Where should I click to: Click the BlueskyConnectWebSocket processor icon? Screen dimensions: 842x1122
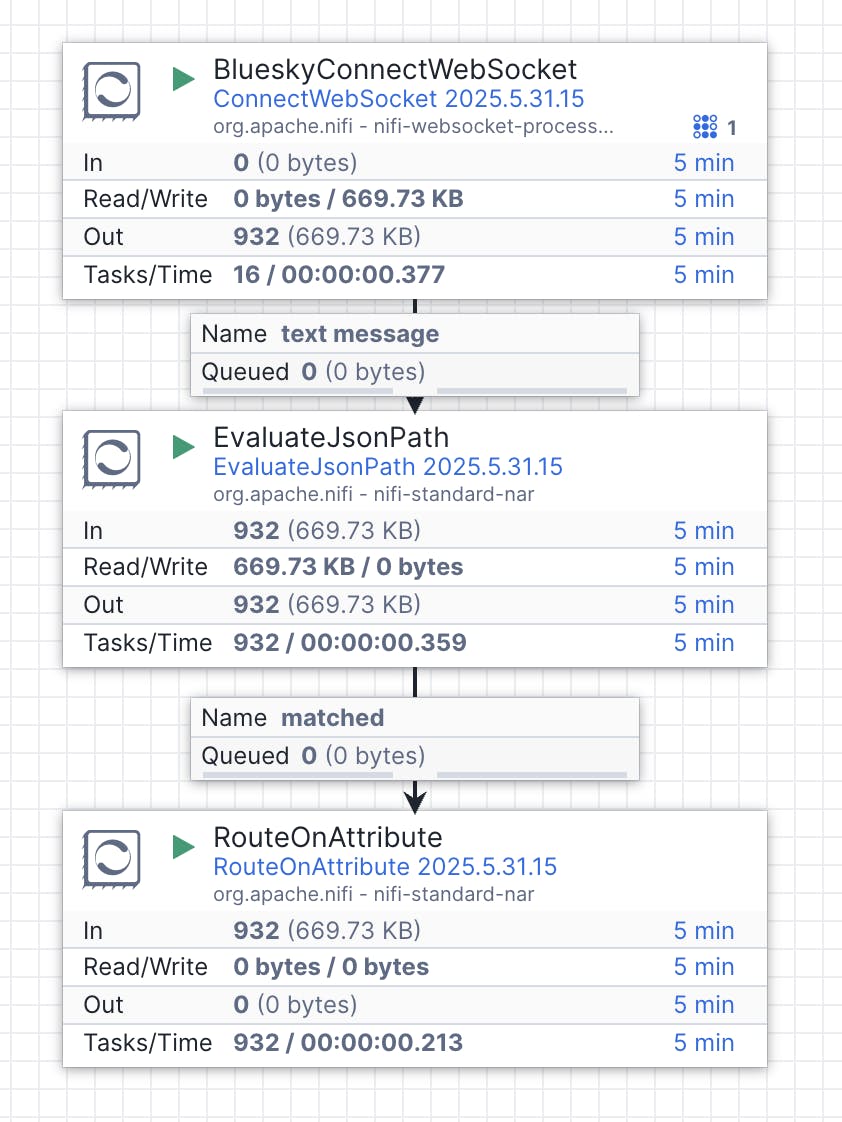click(x=112, y=91)
